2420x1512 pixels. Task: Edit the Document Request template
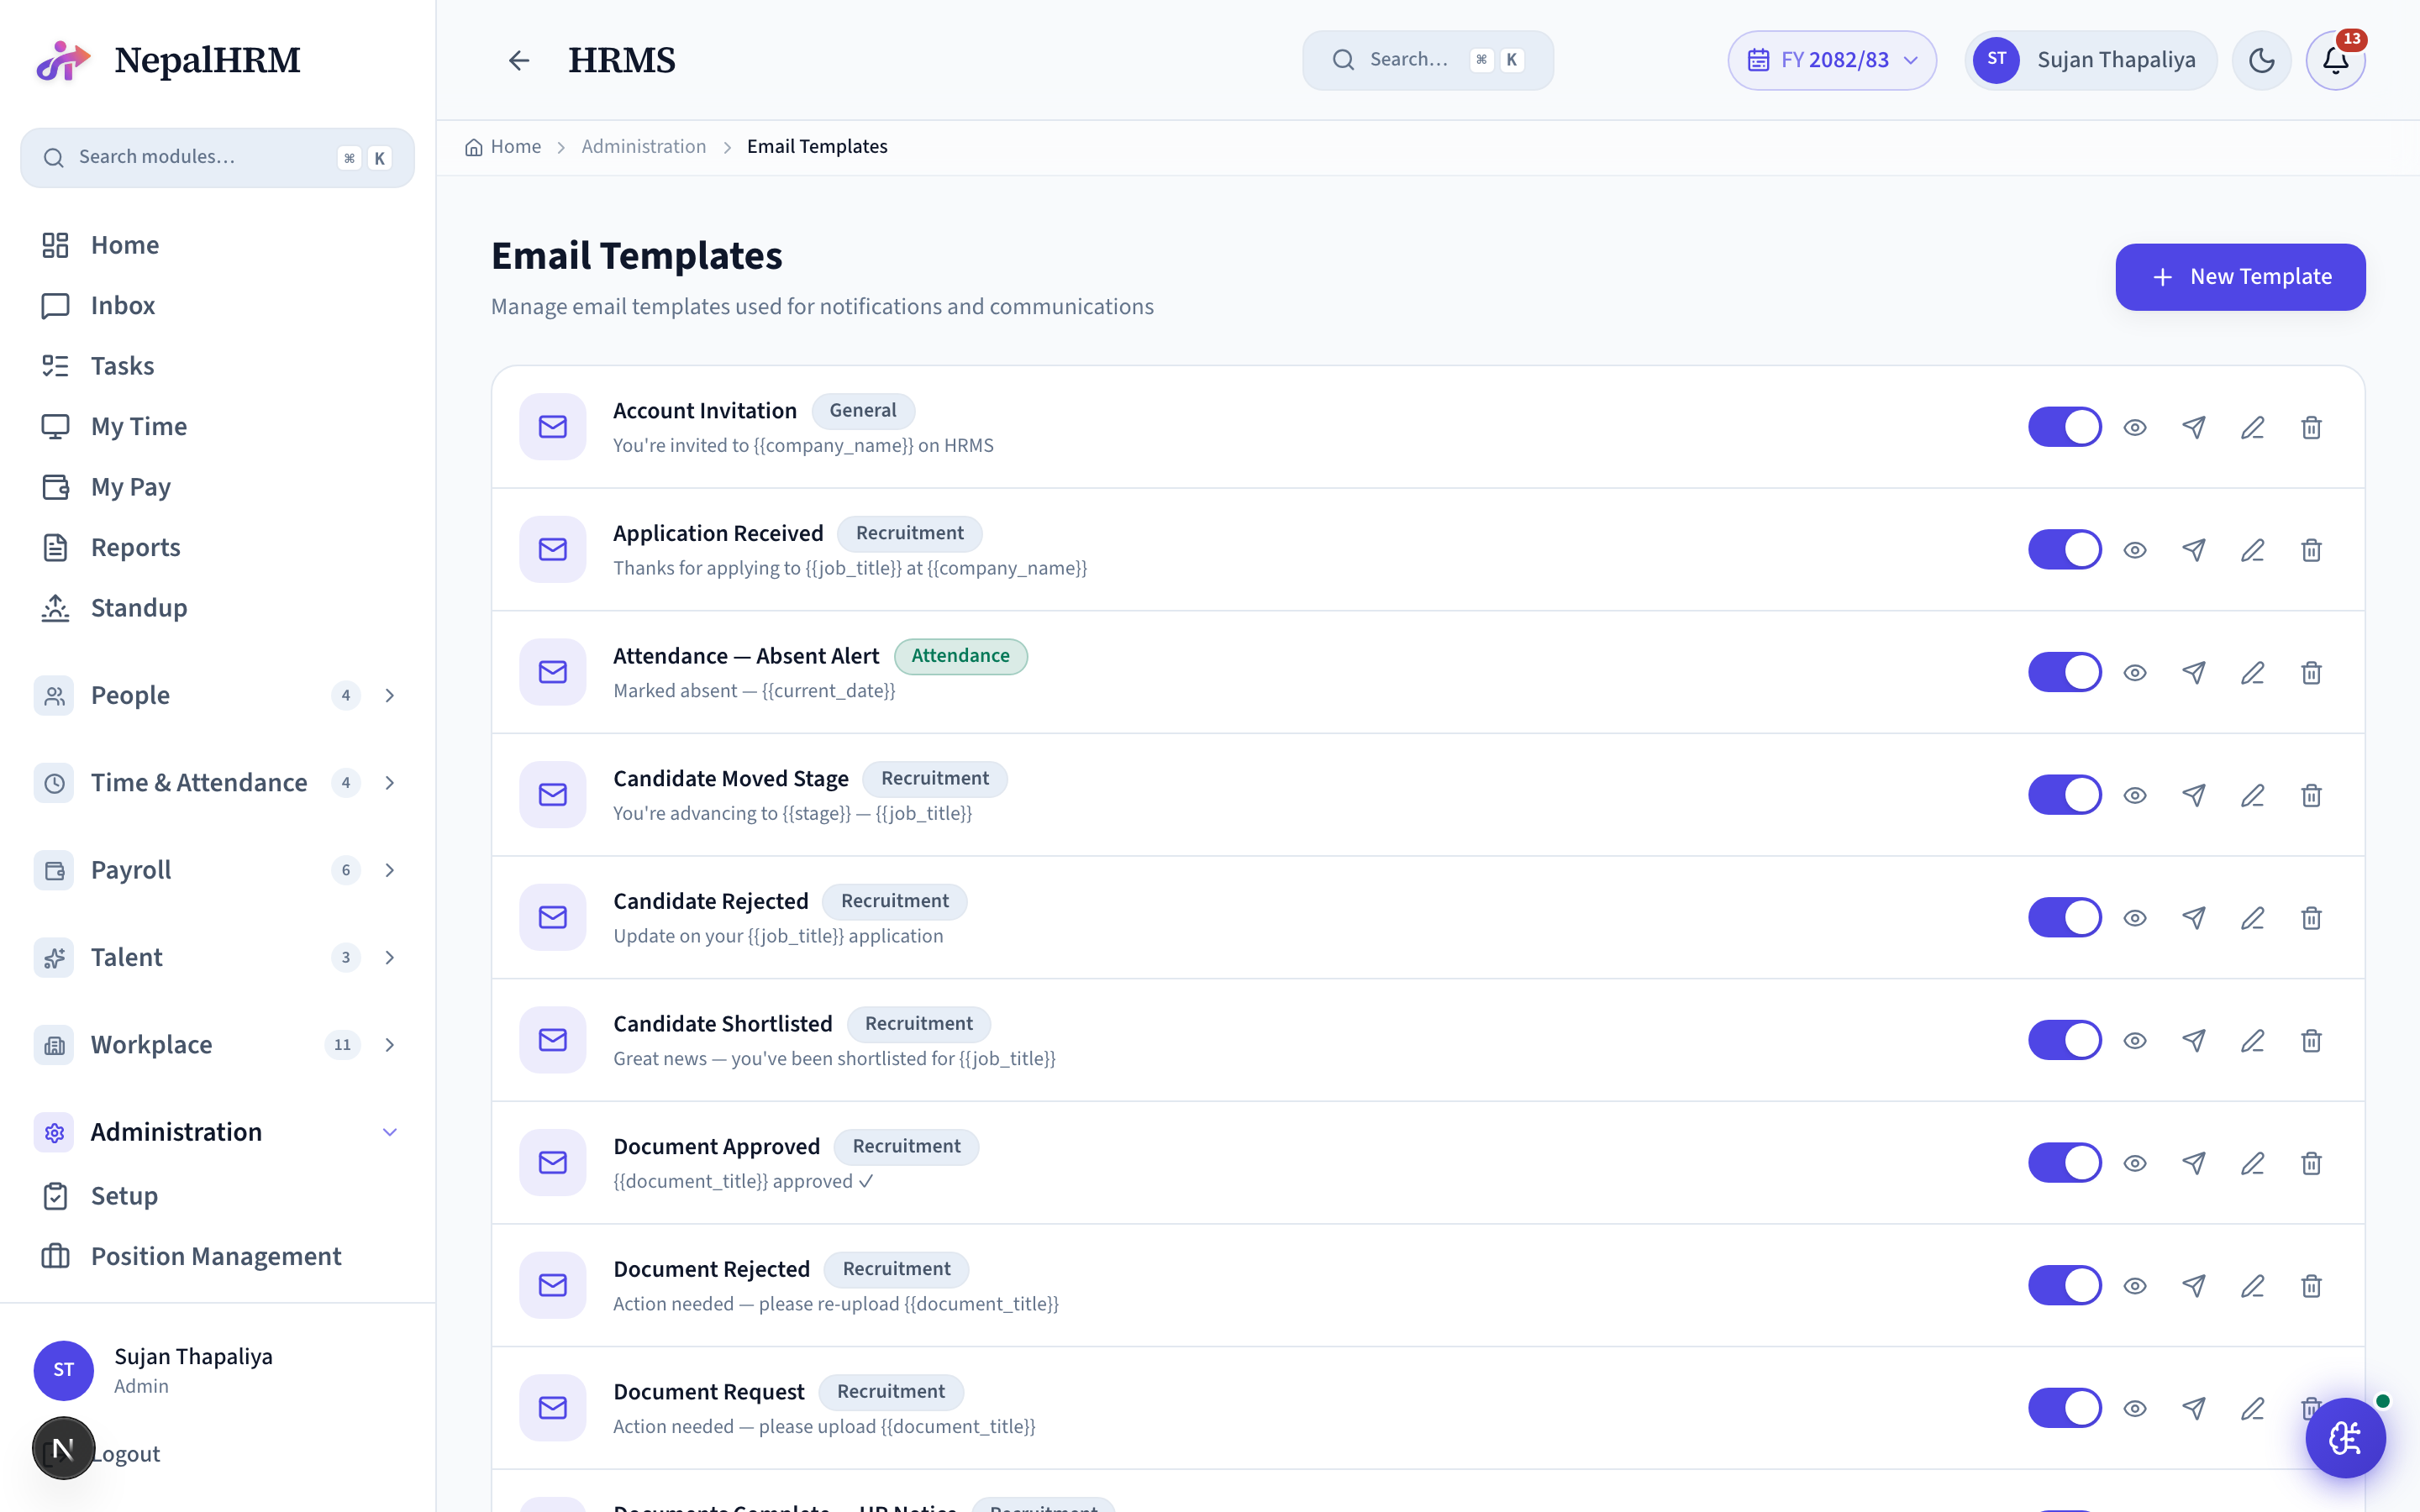click(2252, 1408)
